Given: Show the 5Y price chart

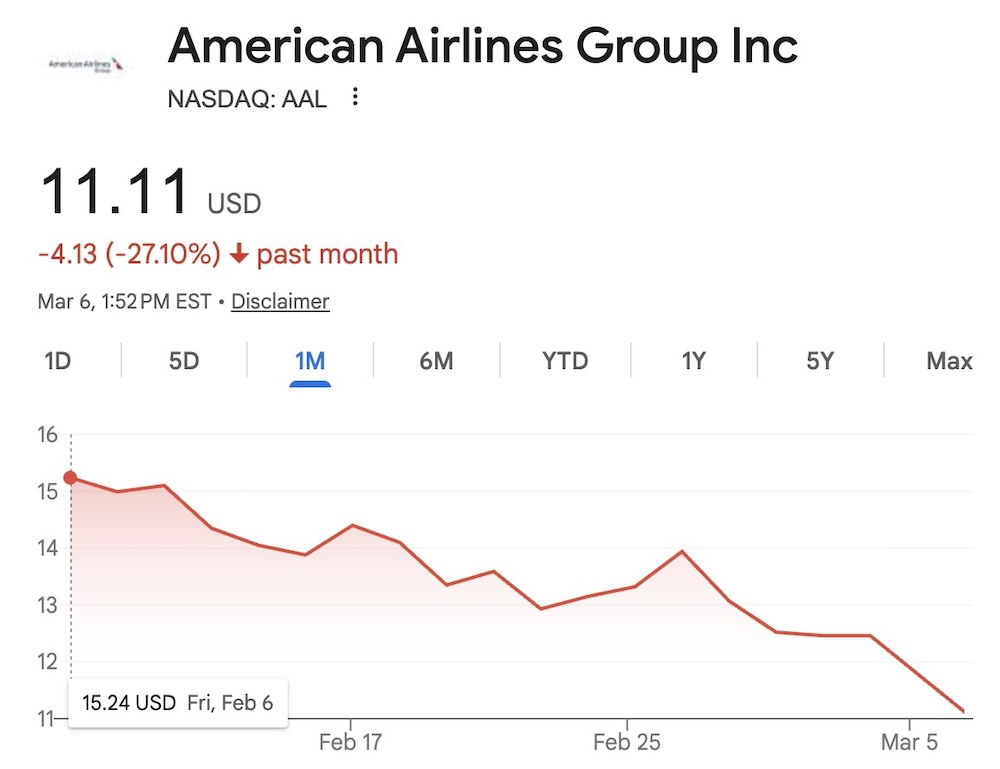Looking at the screenshot, I should (820, 361).
